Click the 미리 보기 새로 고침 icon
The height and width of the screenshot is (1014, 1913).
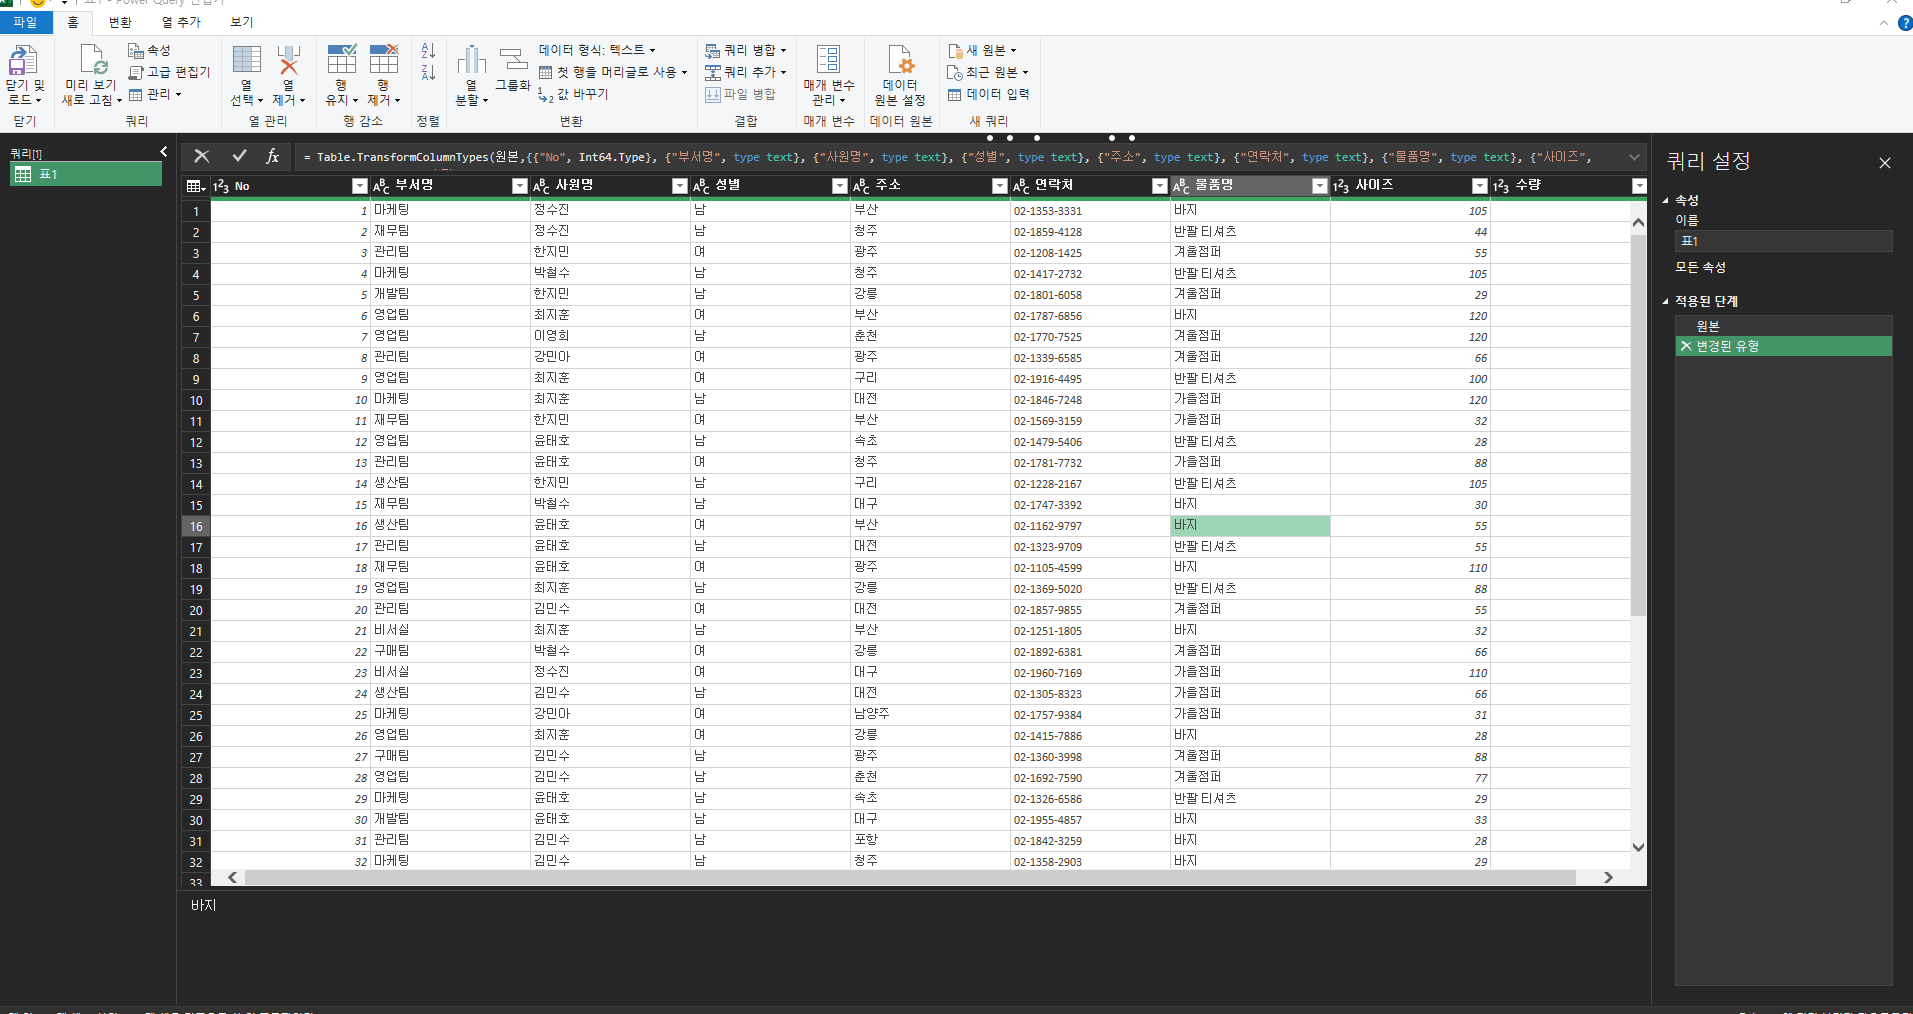click(92, 62)
